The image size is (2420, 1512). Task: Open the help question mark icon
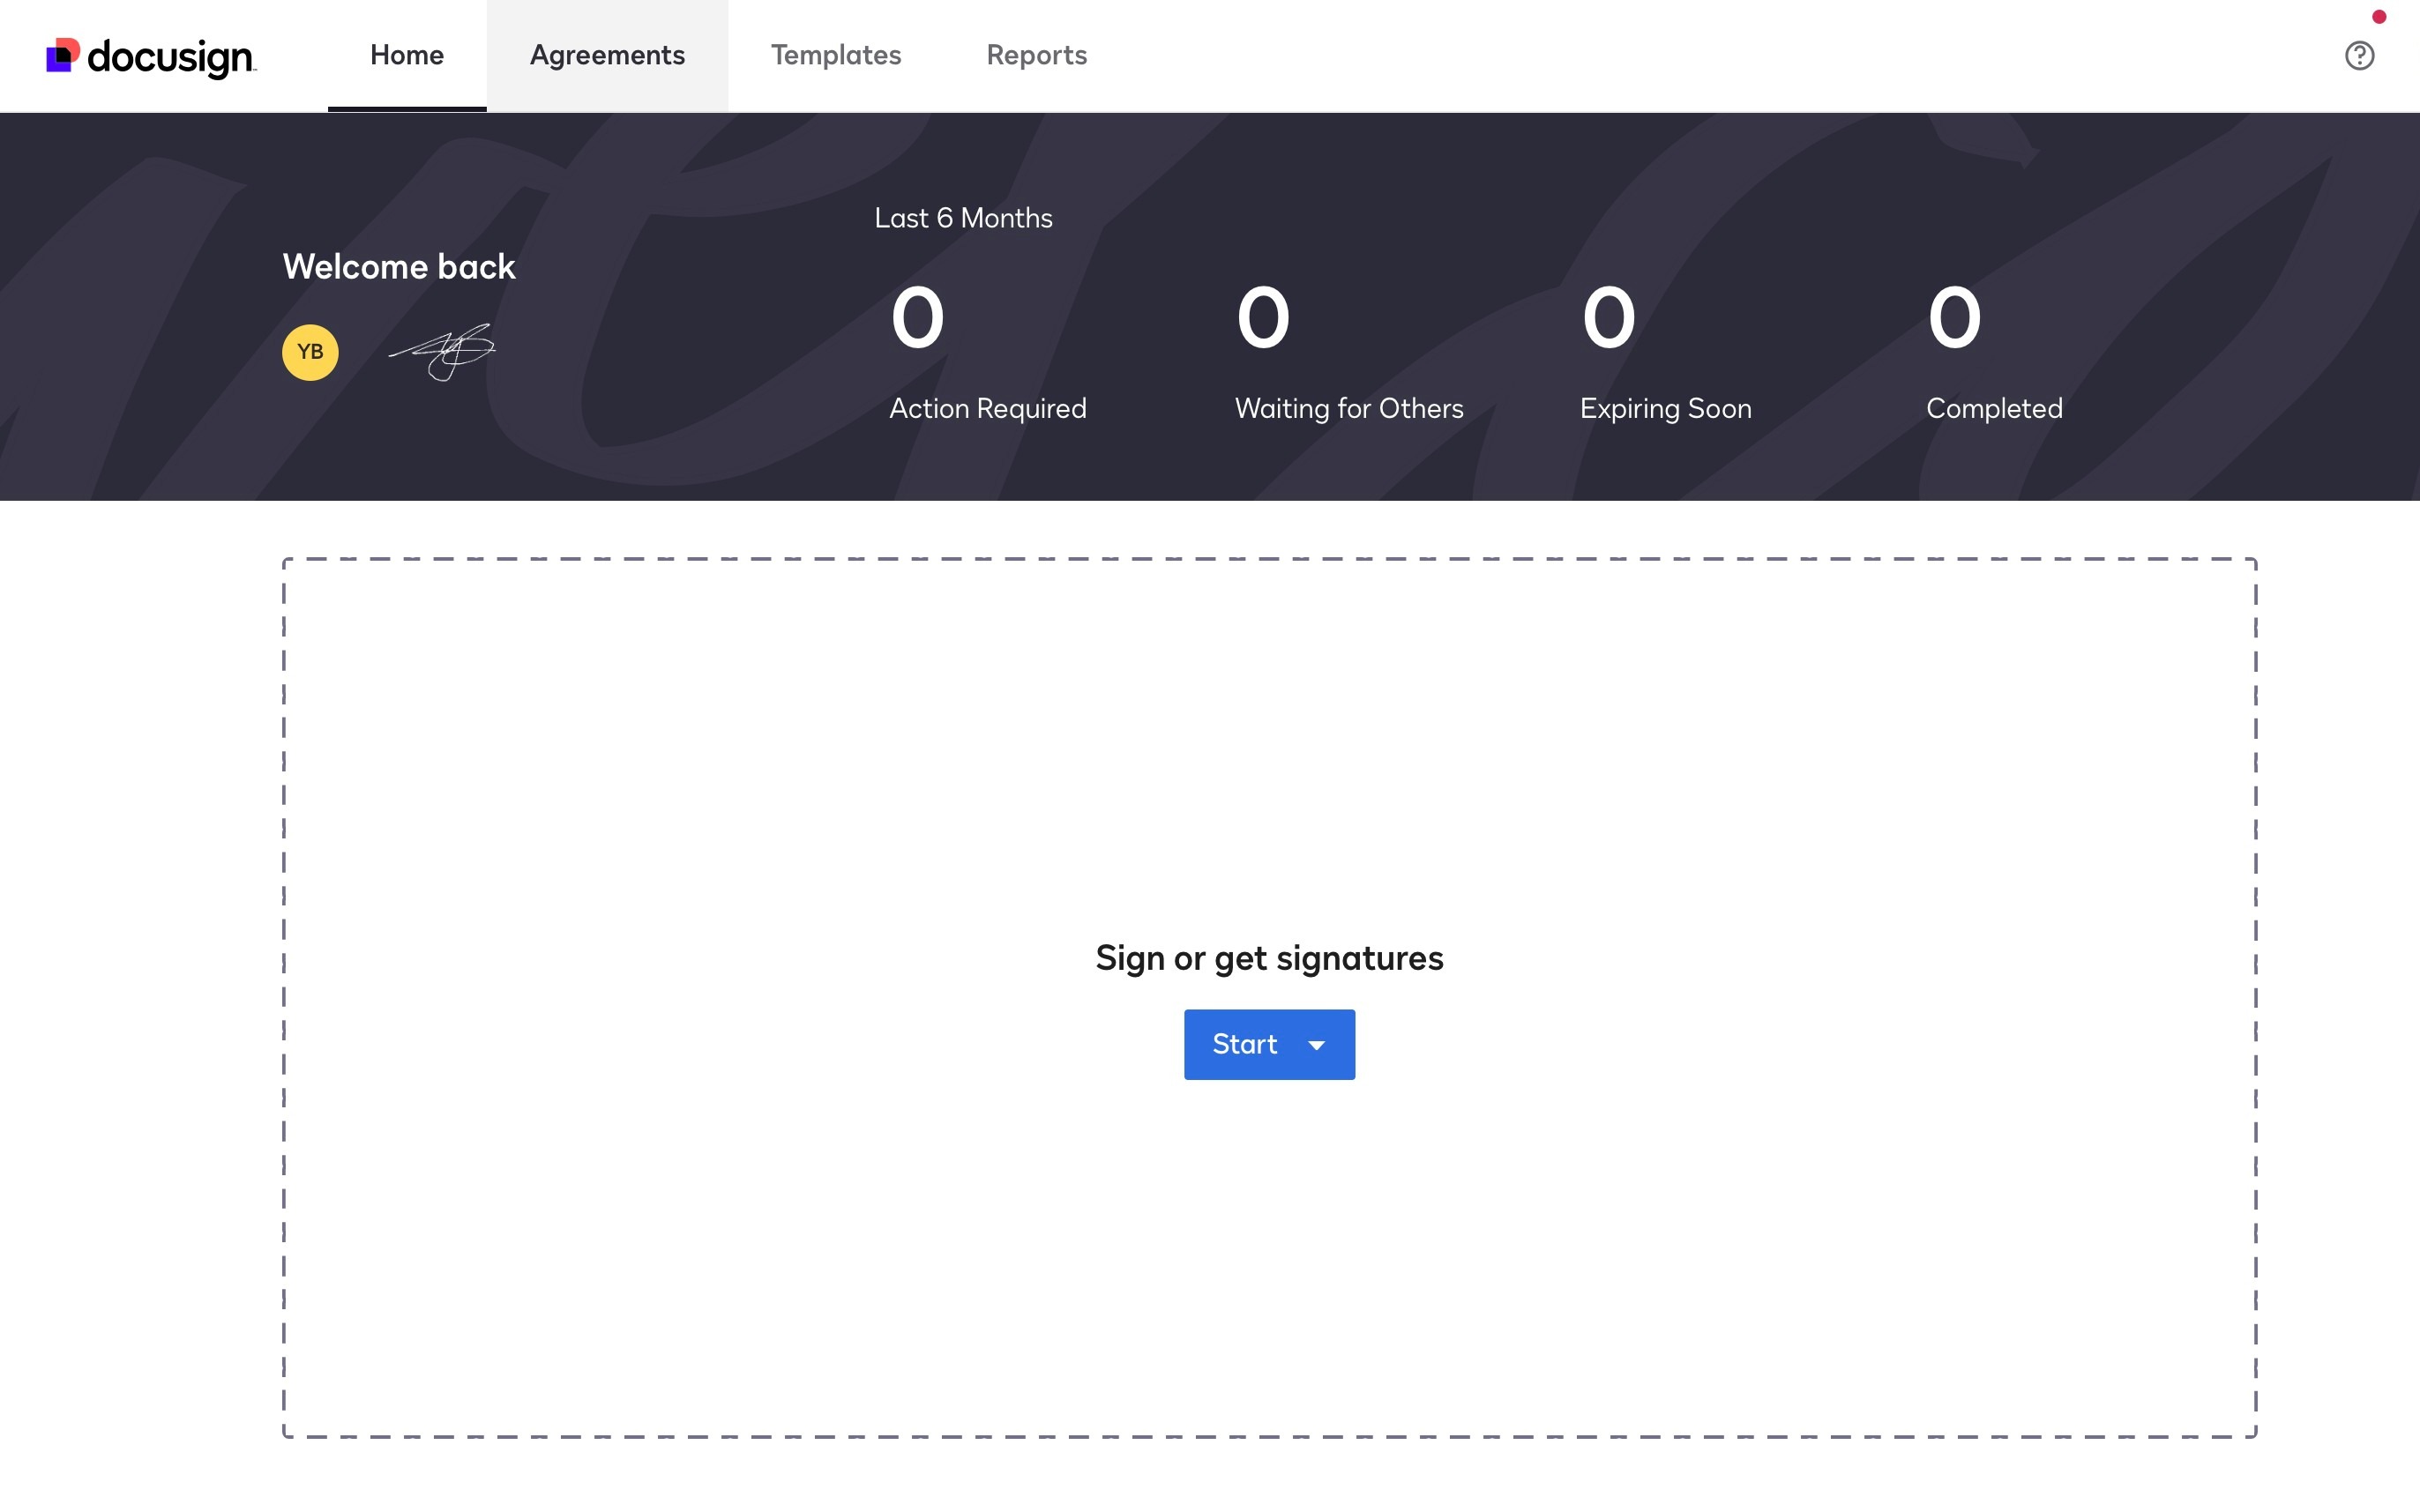point(2359,55)
